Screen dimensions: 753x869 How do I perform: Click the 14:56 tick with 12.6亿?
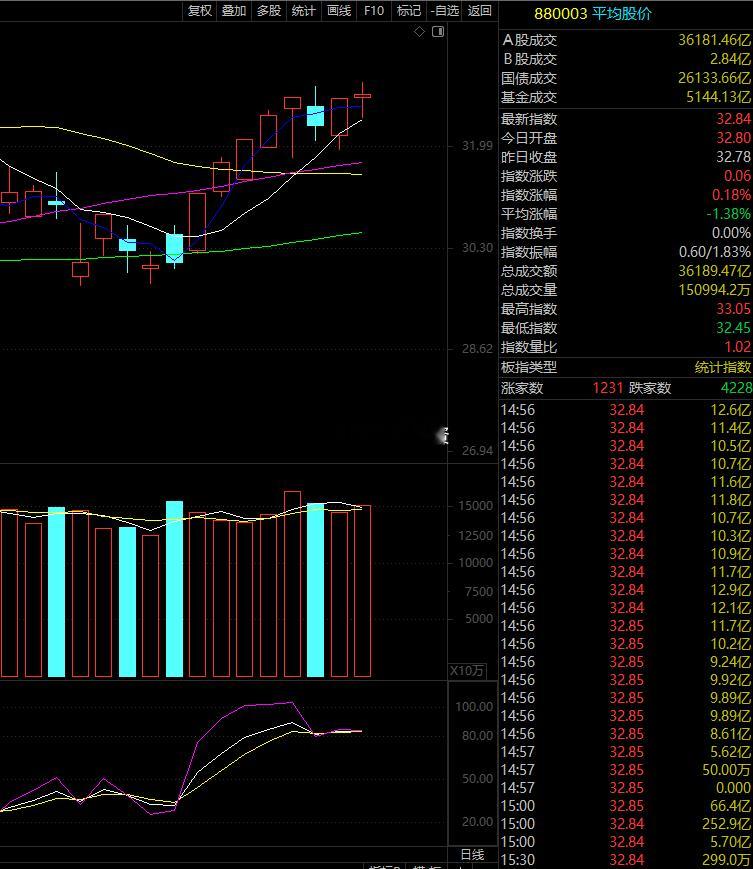point(626,410)
